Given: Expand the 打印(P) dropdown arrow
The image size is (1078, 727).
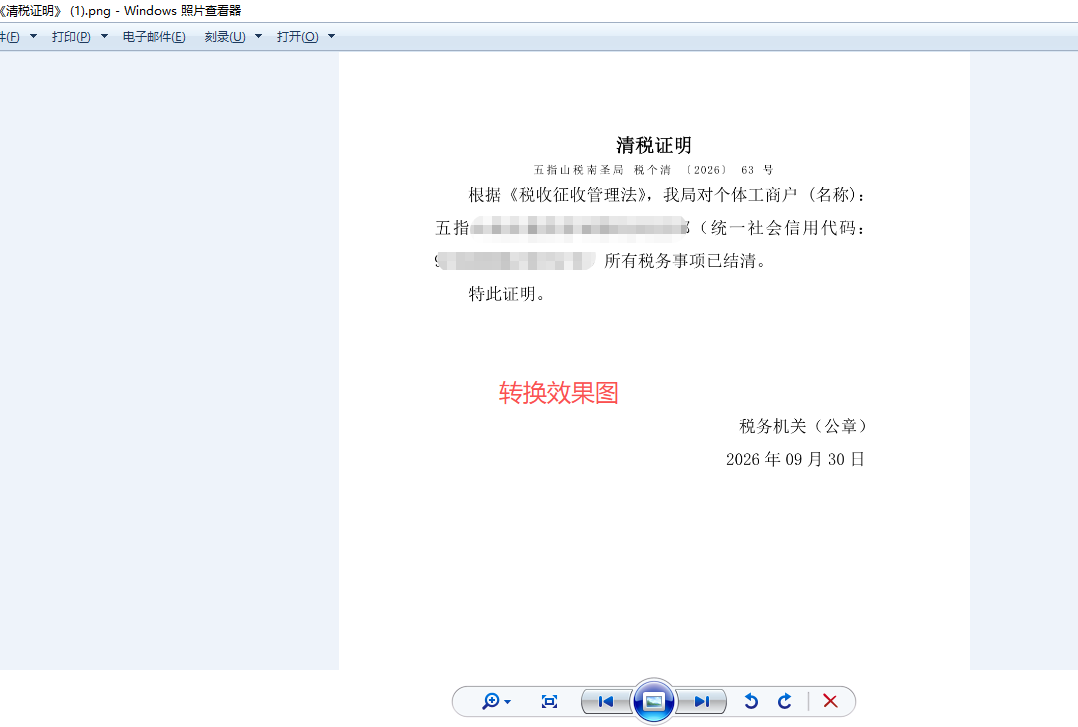Looking at the screenshot, I should [x=104, y=36].
